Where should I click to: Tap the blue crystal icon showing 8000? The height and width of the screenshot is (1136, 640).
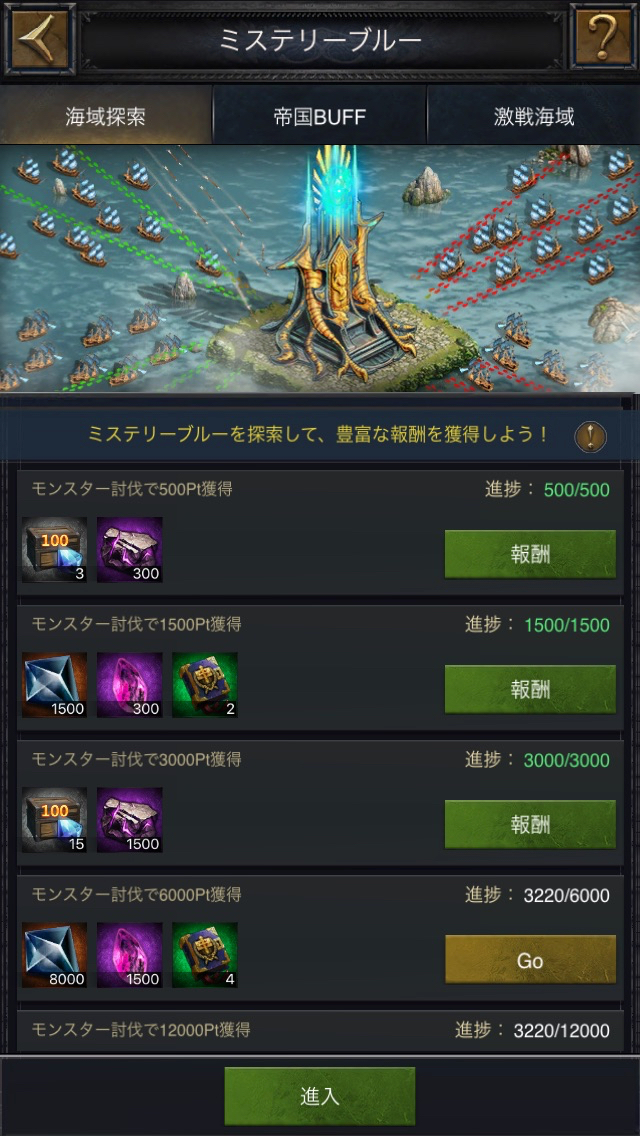pos(54,955)
